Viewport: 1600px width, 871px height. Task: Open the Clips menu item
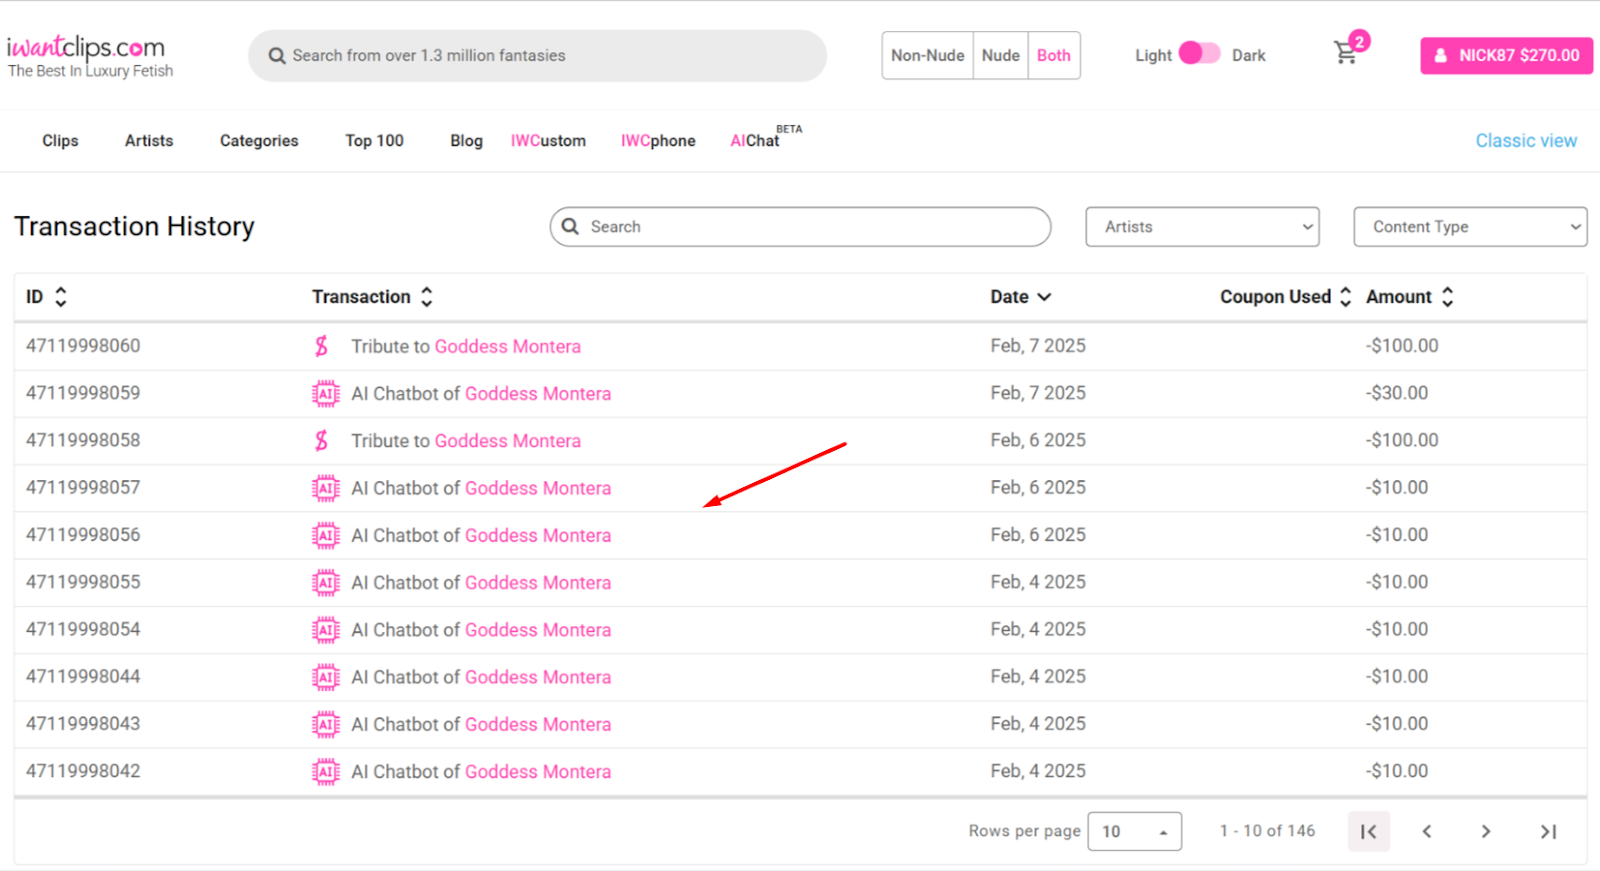click(60, 141)
